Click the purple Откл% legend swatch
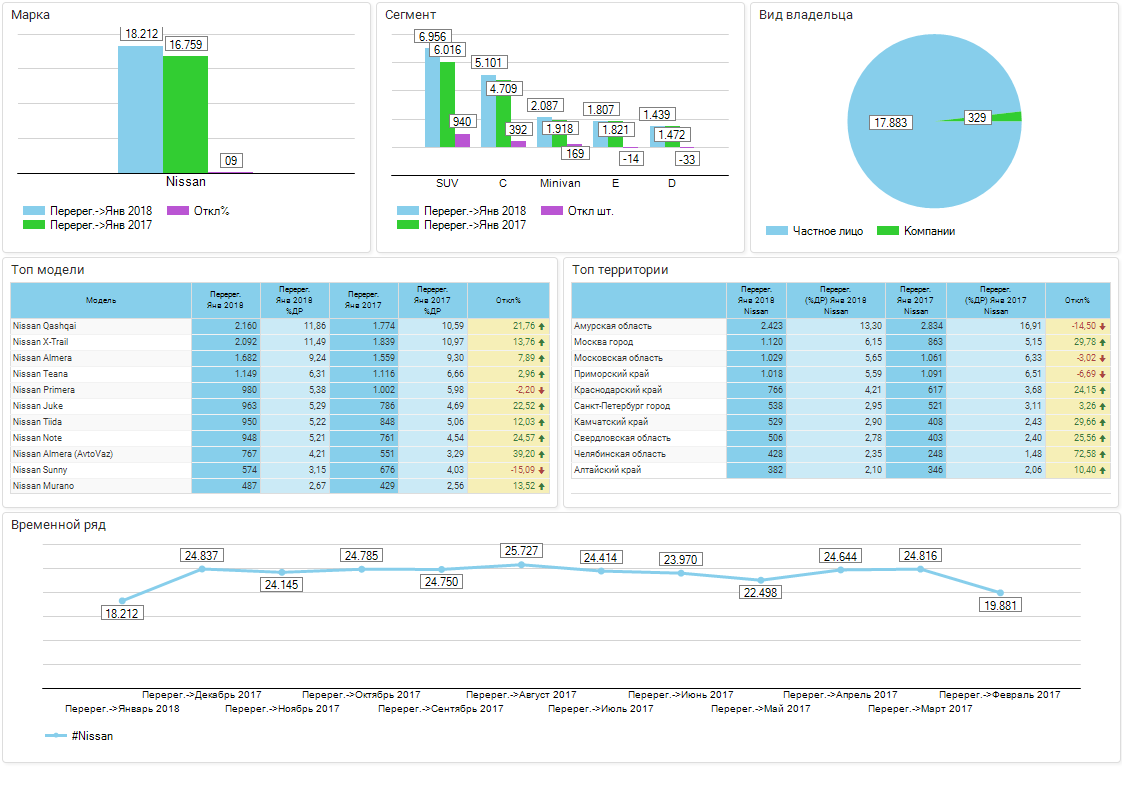Viewport: 1122px width, 793px height. click(x=178, y=211)
